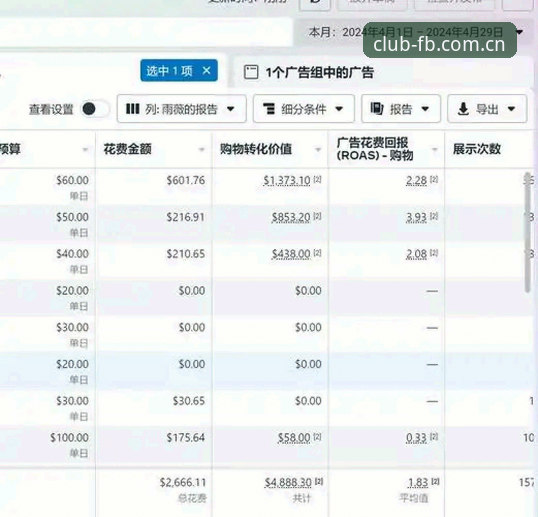Sort by the 花费金额 column header
The height and width of the screenshot is (517, 538).
[128, 149]
